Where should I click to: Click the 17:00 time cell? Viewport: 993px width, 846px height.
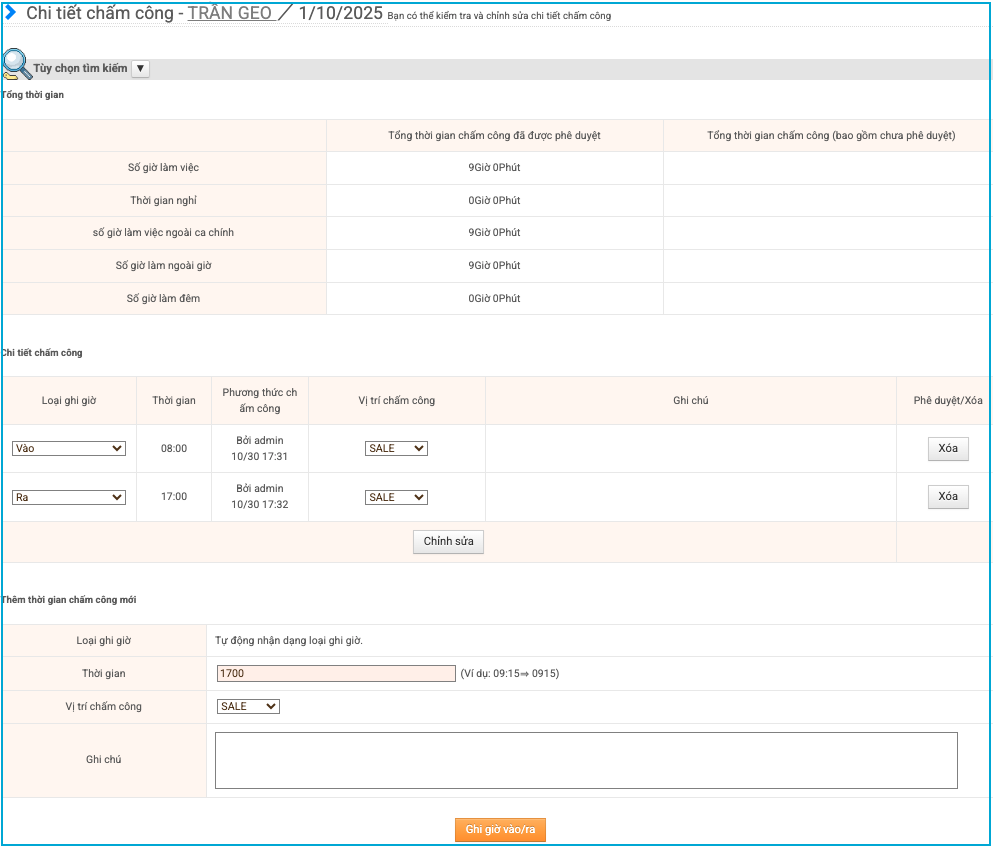(174, 497)
